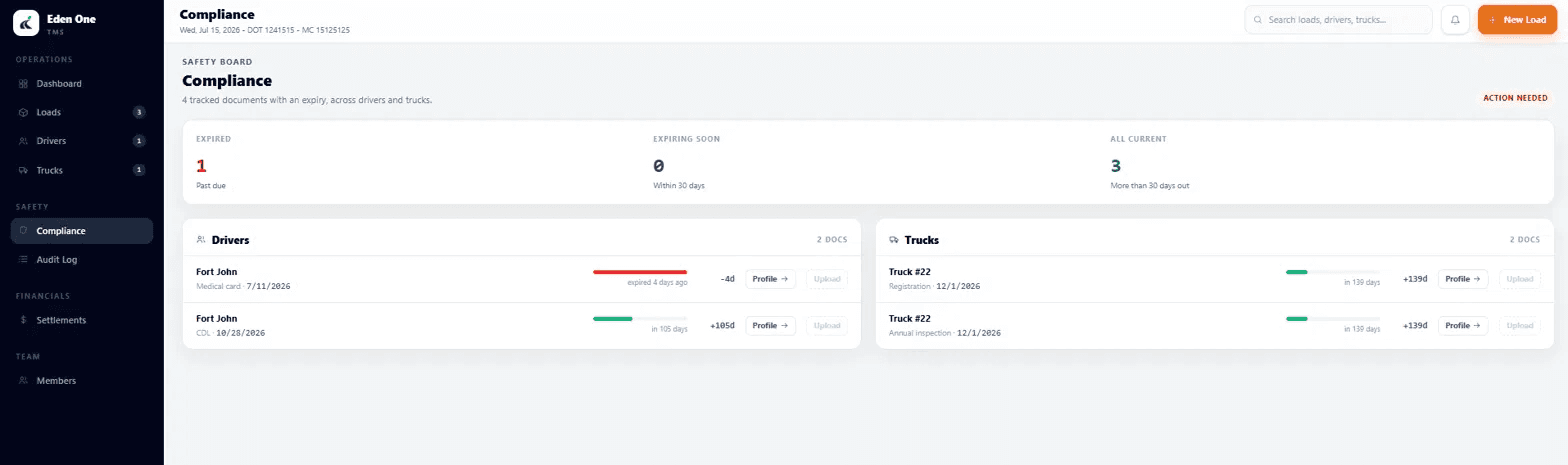Open Profile for Truck #22 Annual inspection

click(1463, 325)
